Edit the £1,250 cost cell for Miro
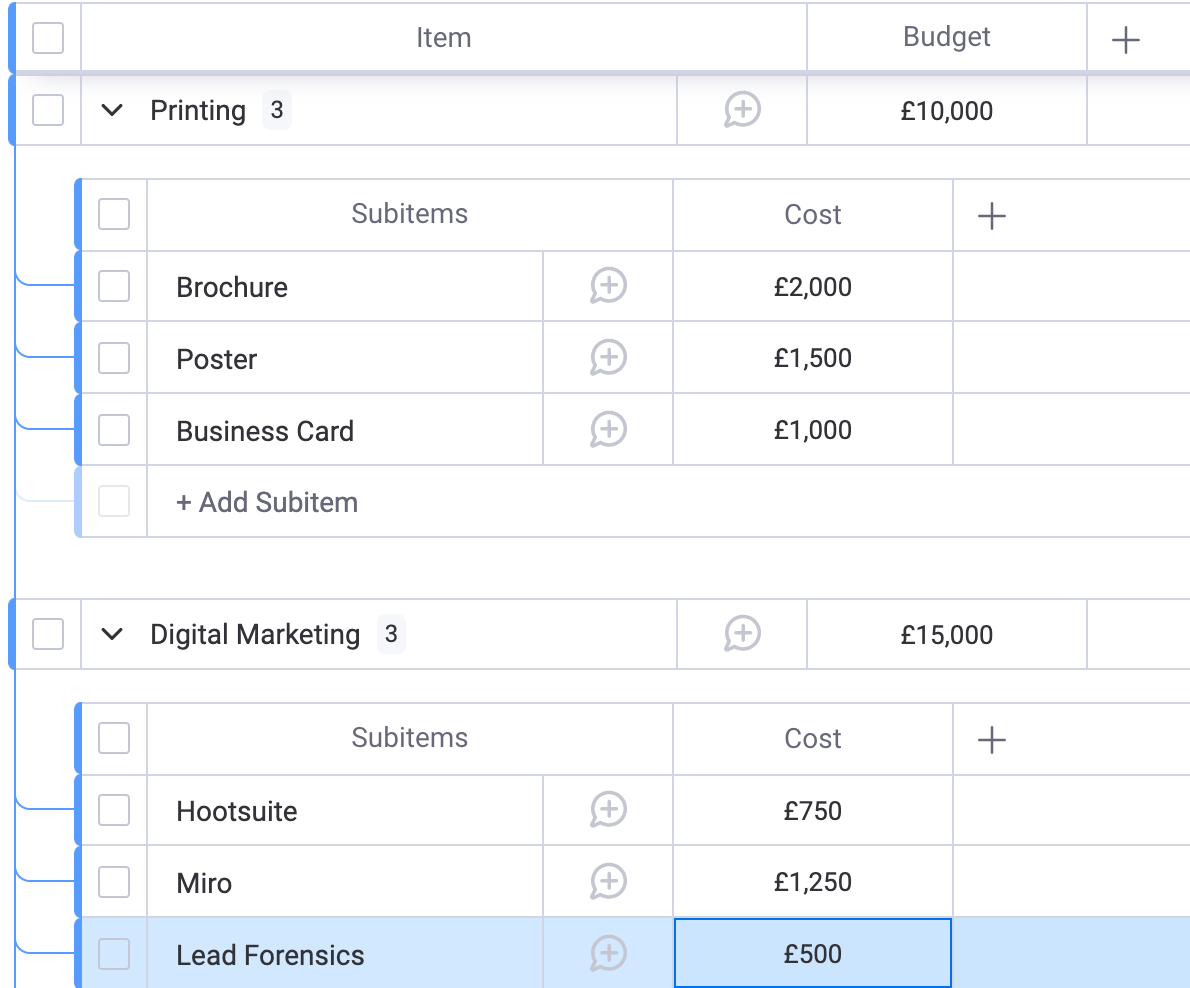This screenshot has height=988, width=1190. tap(812, 882)
